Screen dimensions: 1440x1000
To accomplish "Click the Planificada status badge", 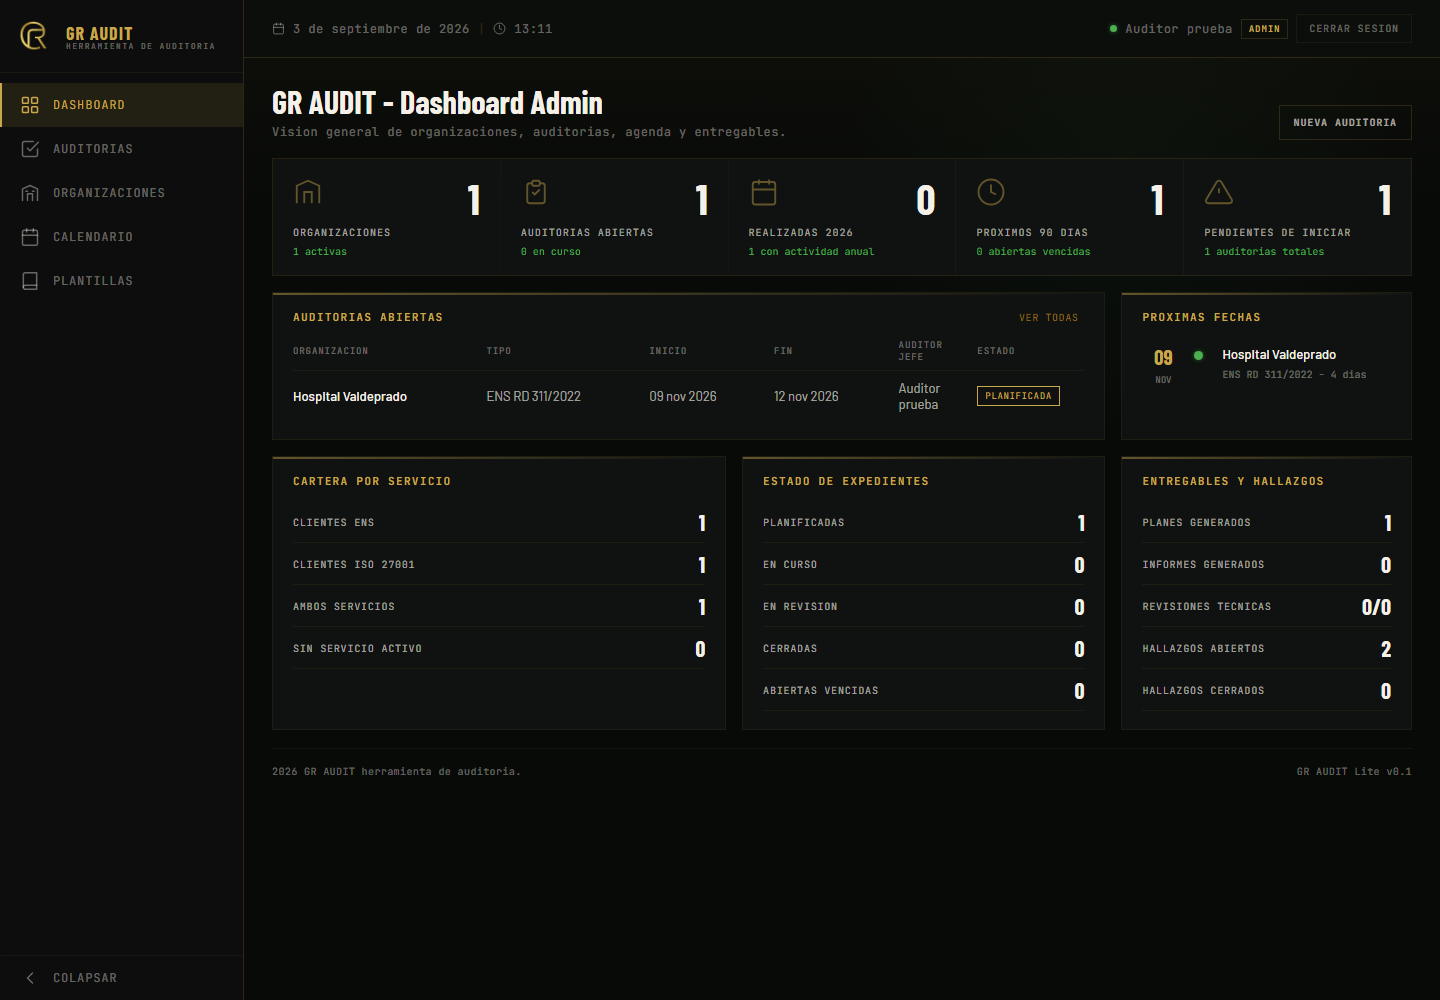I will pos(1018,396).
